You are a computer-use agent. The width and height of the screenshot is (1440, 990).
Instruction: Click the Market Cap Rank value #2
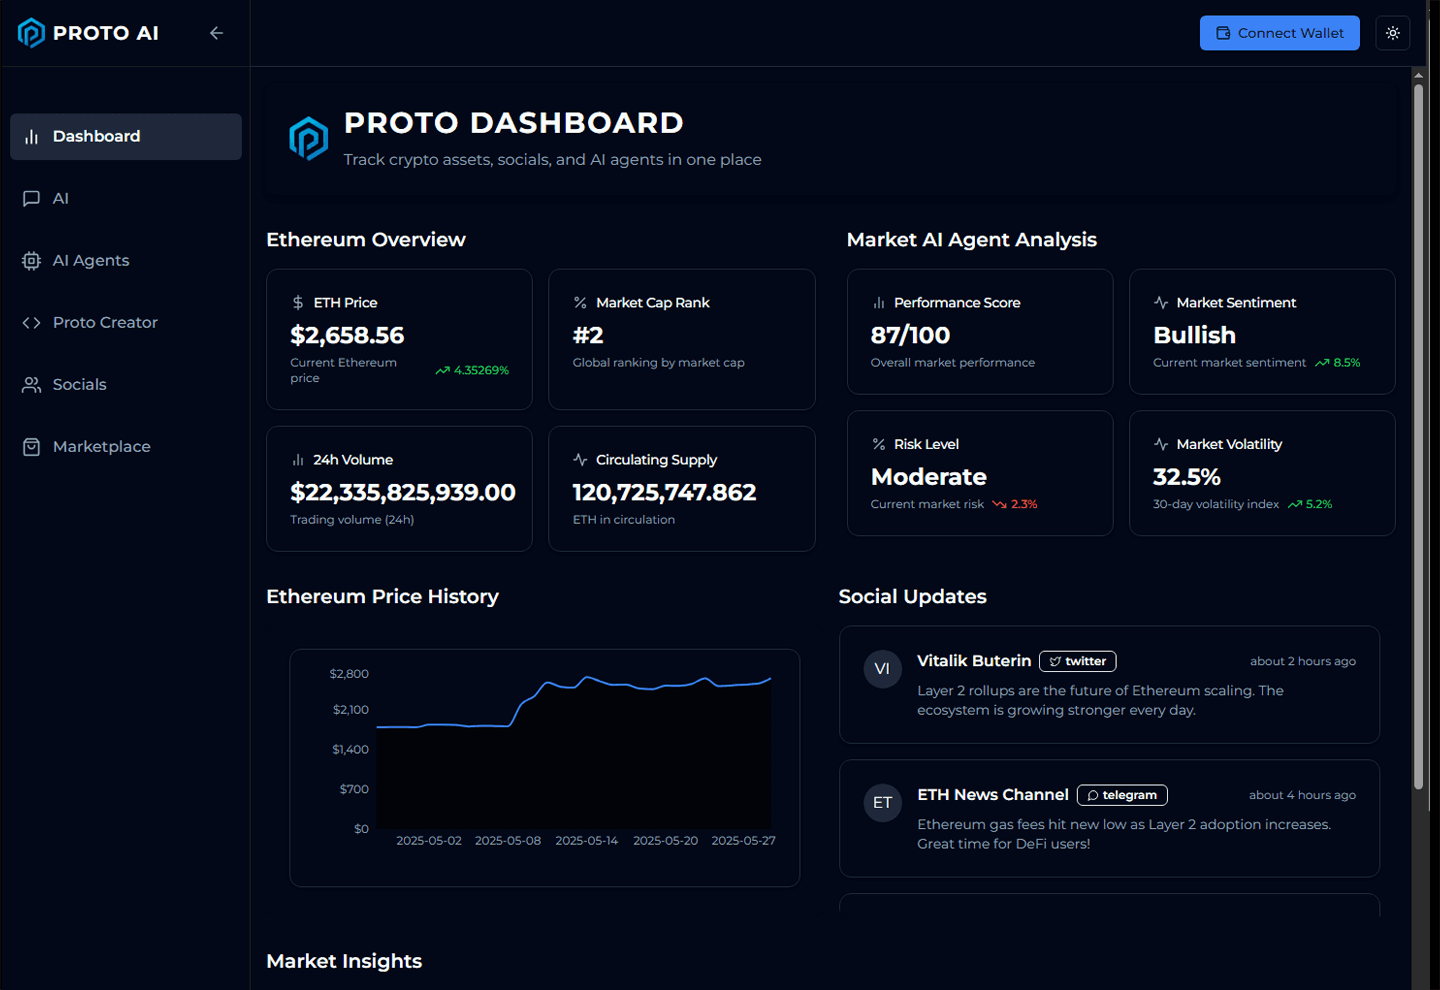(588, 335)
